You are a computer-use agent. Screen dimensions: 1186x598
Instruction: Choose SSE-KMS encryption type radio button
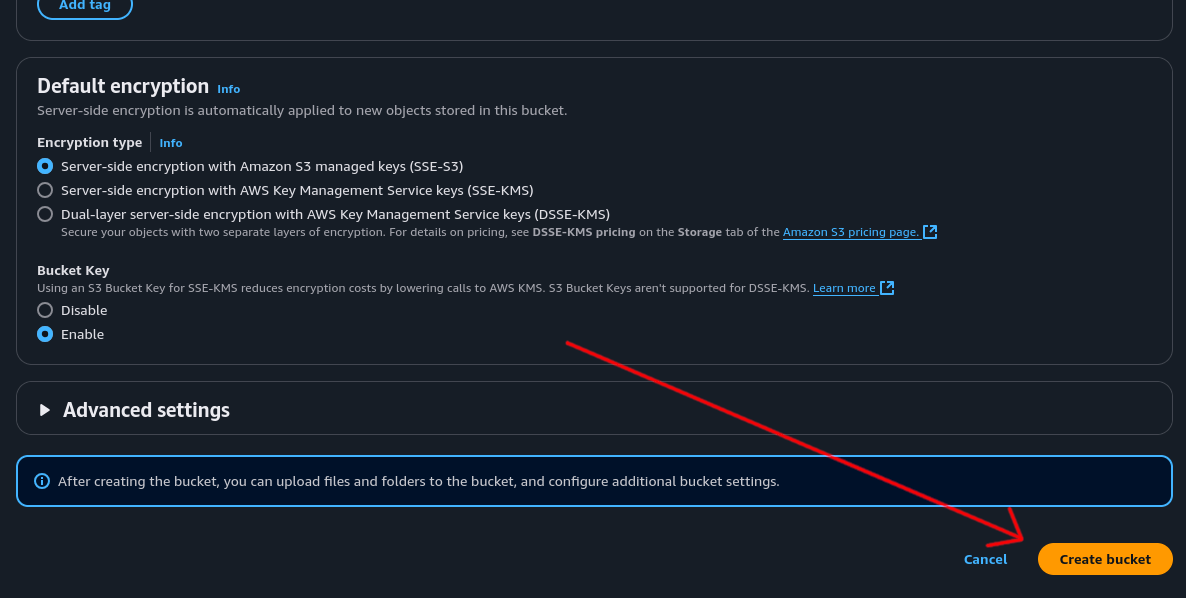click(45, 190)
